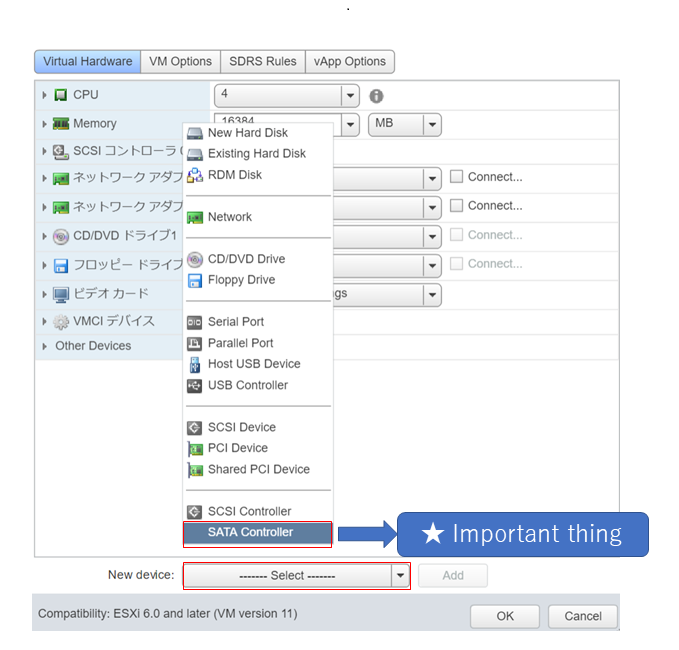Viewport: 679px width, 650px height.
Task: Toggle Connect checkbox for first network adapter
Action: click(456, 177)
